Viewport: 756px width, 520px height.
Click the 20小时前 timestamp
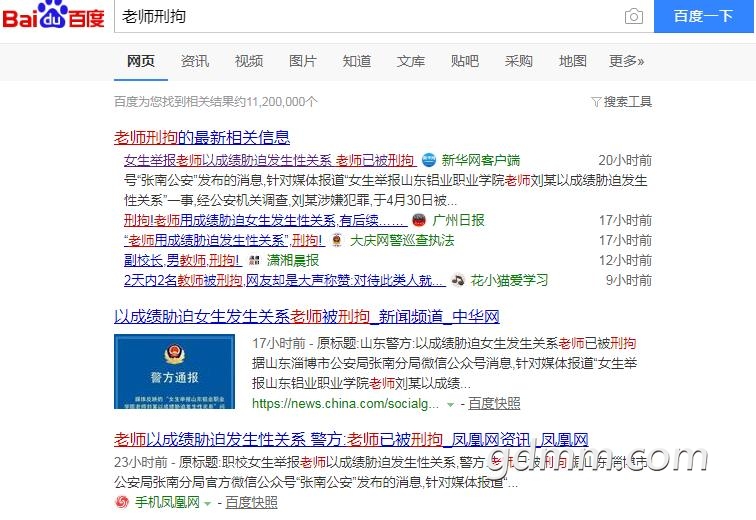coord(625,160)
